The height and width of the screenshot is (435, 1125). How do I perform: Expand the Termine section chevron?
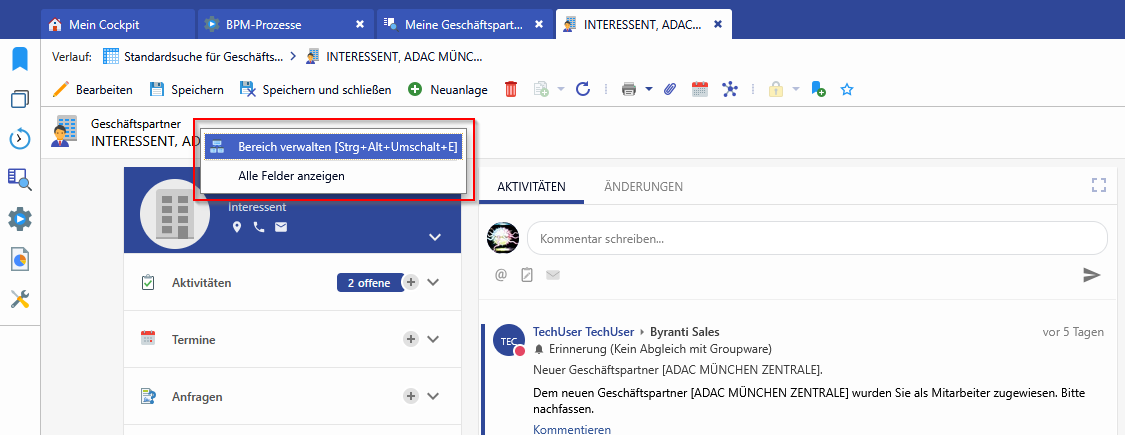(433, 339)
